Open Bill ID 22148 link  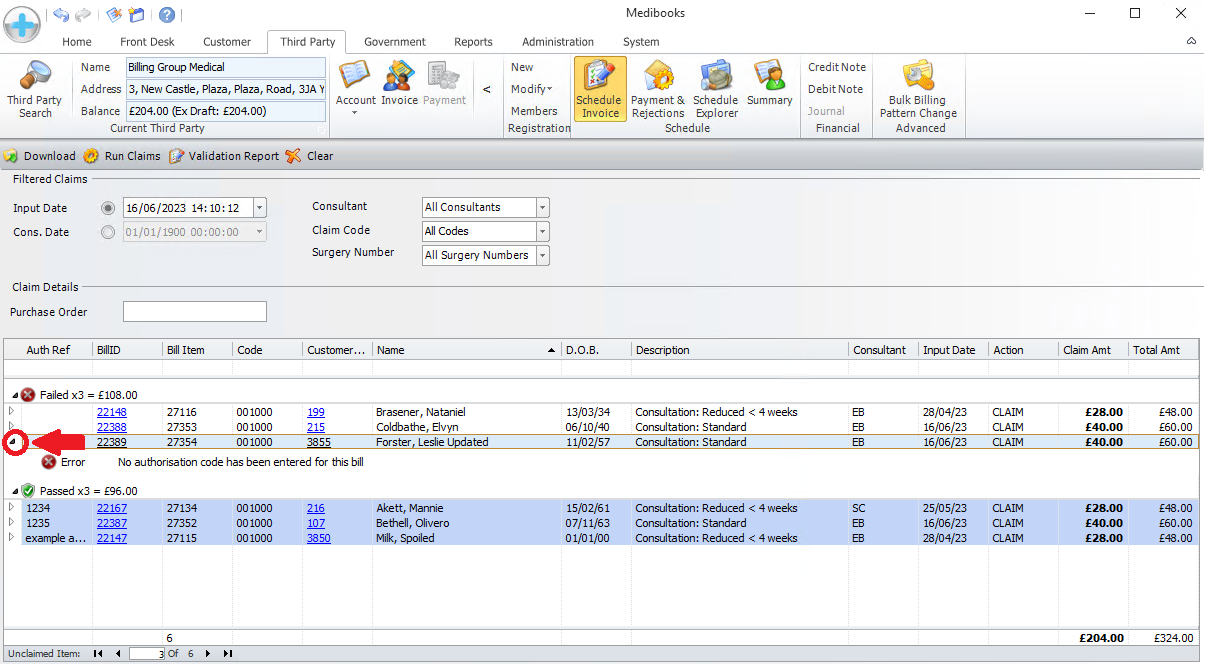pyautogui.click(x=111, y=412)
